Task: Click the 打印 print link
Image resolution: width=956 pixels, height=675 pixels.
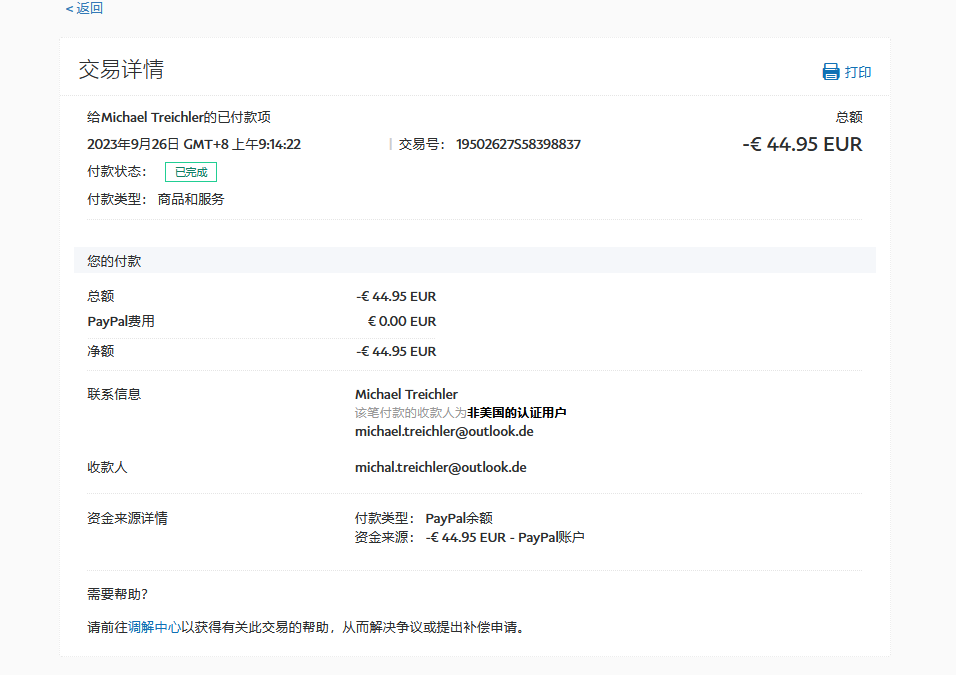Action: point(858,72)
